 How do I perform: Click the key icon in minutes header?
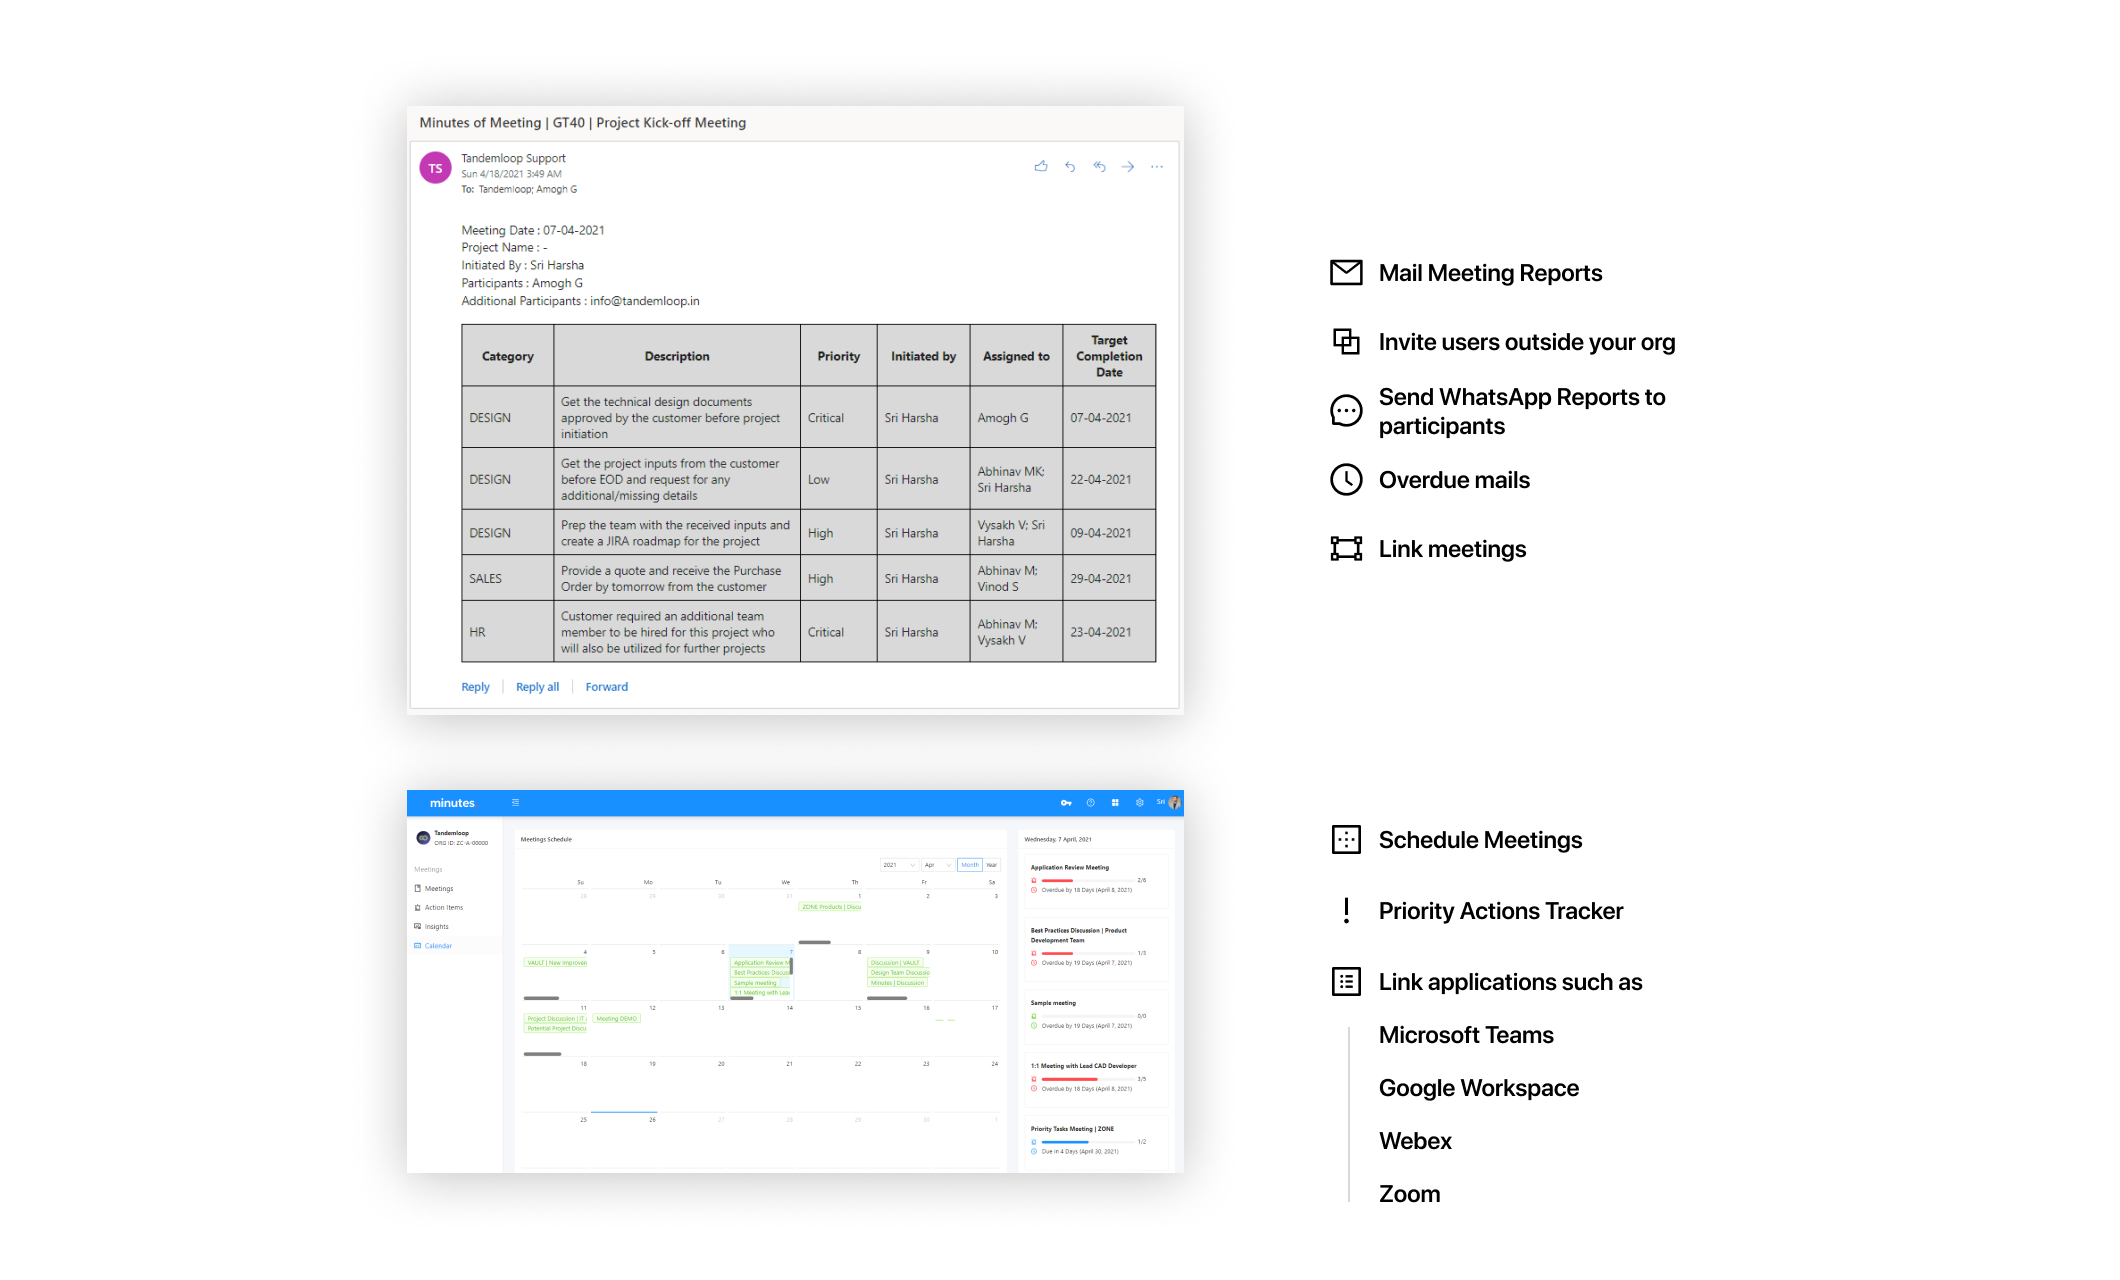(1066, 803)
